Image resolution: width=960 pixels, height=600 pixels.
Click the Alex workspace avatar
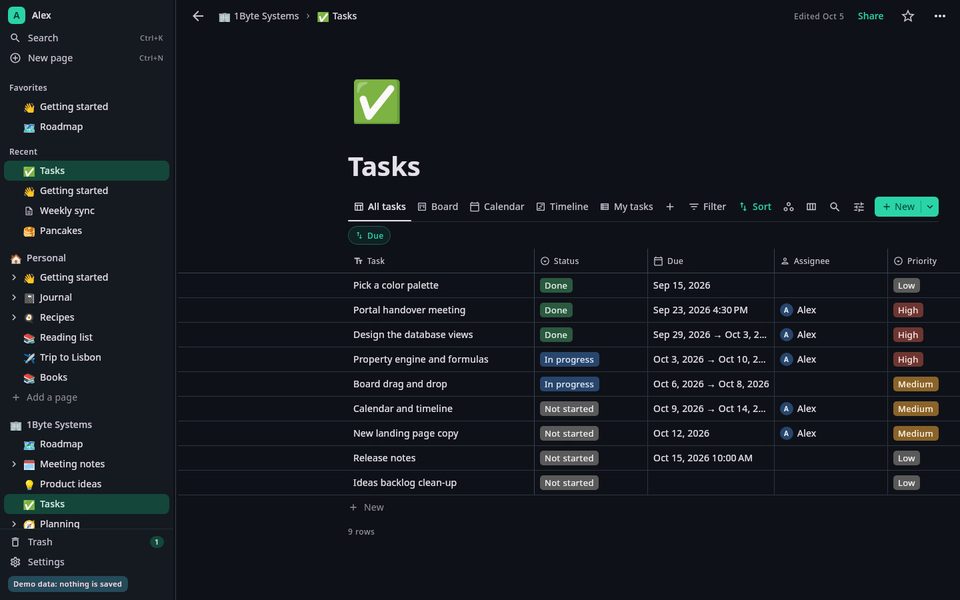17,15
